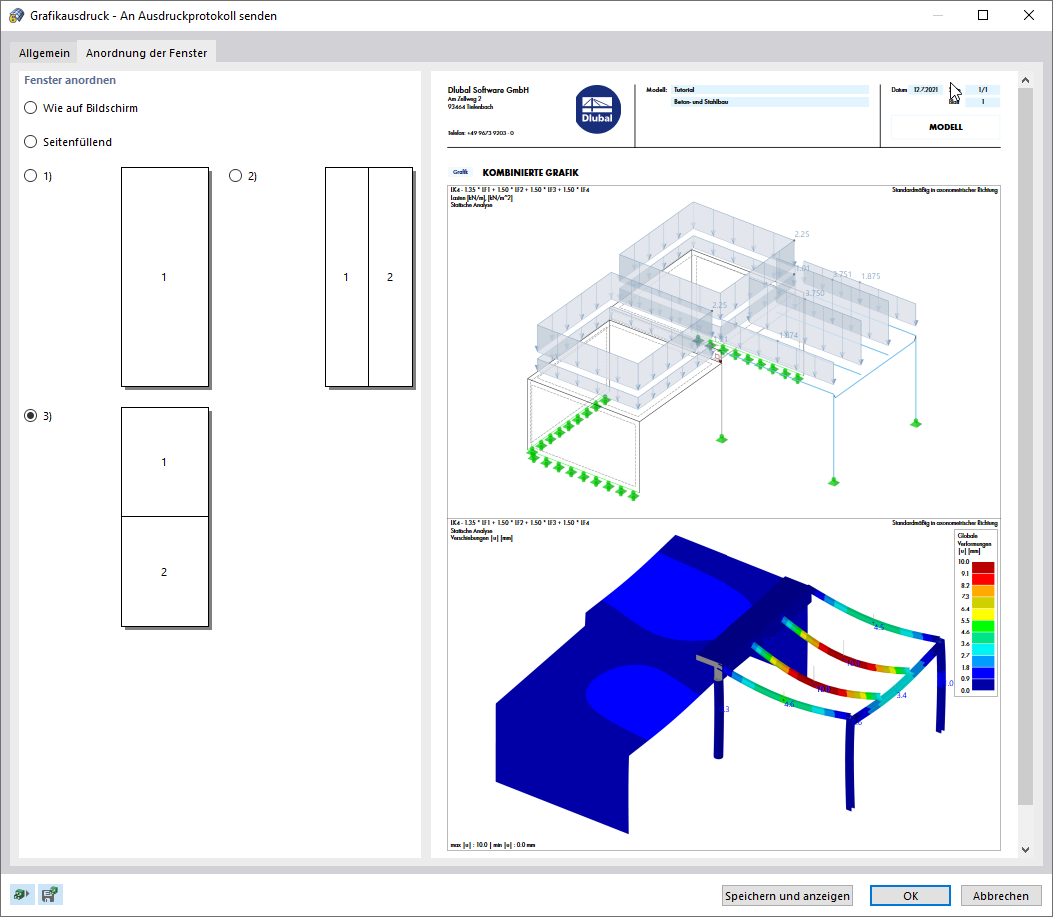Screen dimensions: 1053x917
Task: Click the 'KOMBINIERTE GRAFIK' heading in the preview
Action: [x=531, y=173]
